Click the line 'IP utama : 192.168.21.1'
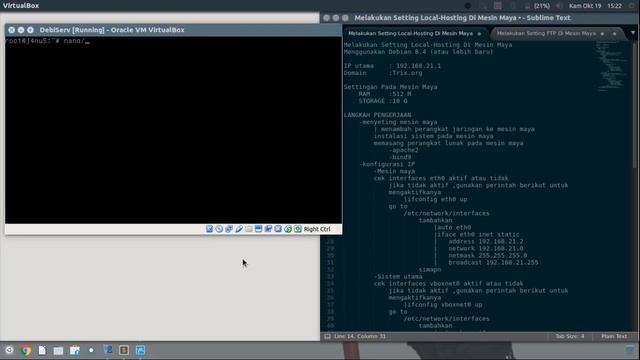Image resolution: width=640 pixels, height=360 pixels. click(392, 66)
